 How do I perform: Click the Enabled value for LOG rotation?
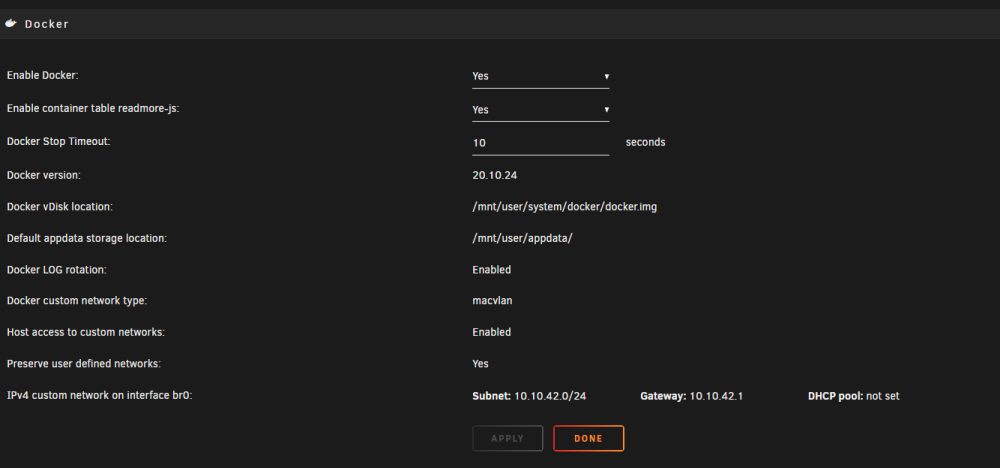pos(492,270)
